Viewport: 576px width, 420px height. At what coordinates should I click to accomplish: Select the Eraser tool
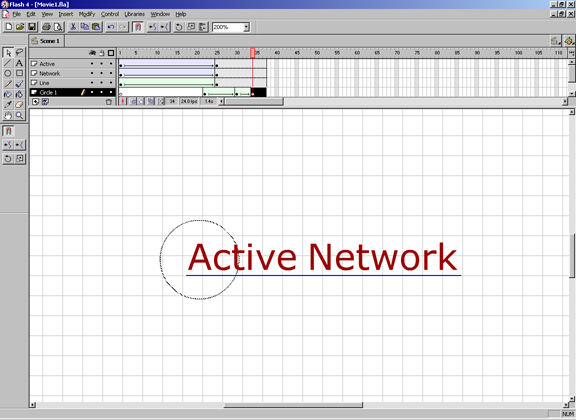coord(19,105)
